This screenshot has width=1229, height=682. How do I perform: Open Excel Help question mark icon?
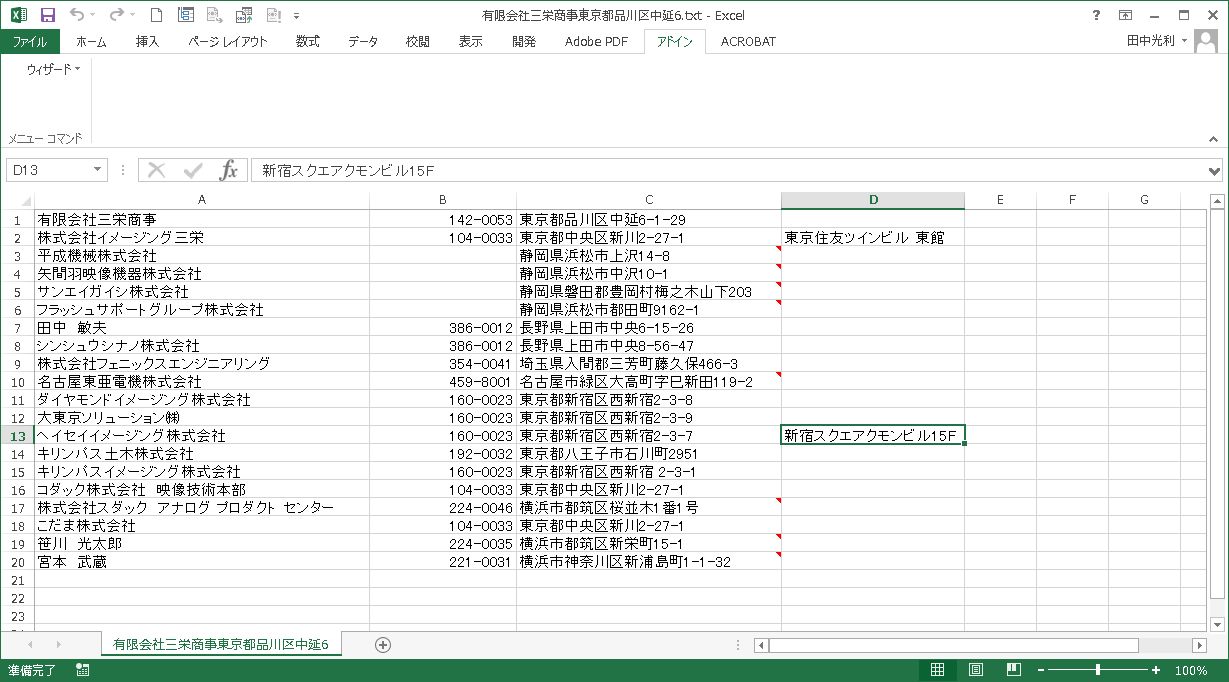[x=1098, y=15]
